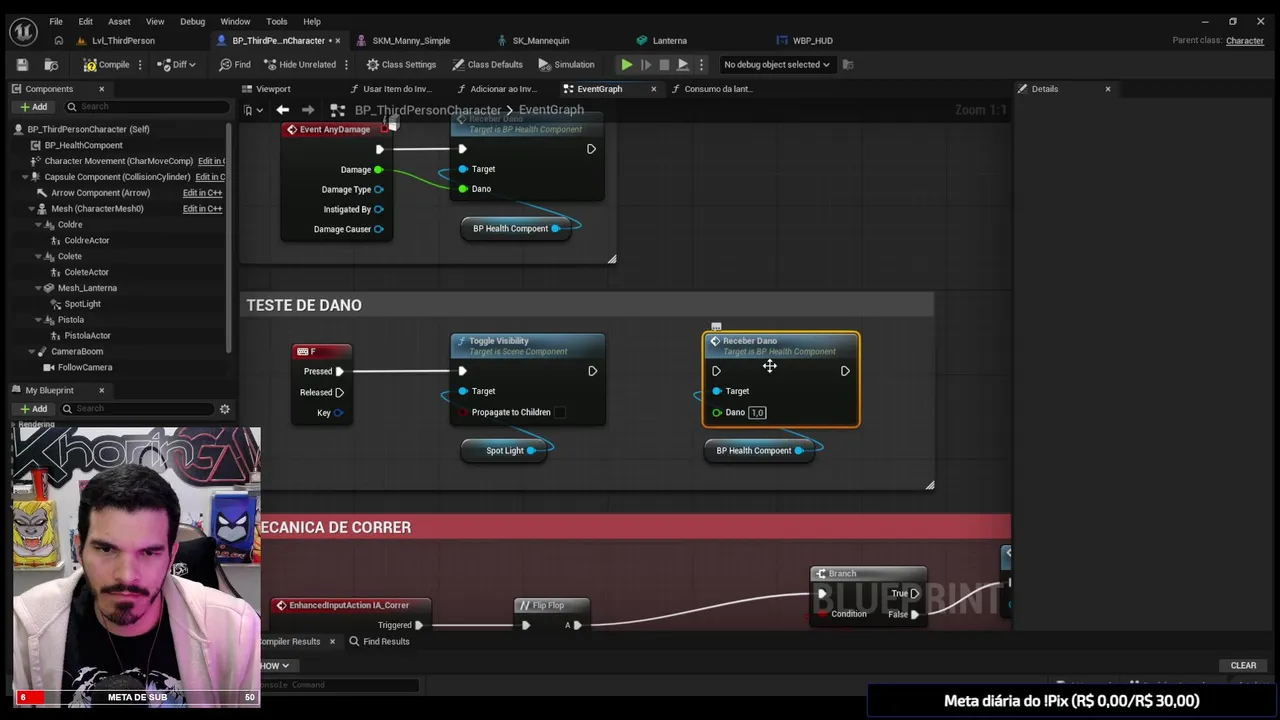The height and width of the screenshot is (720, 1280).
Task: Open the Consumo da lant... function tab
Action: pos(717,89)
